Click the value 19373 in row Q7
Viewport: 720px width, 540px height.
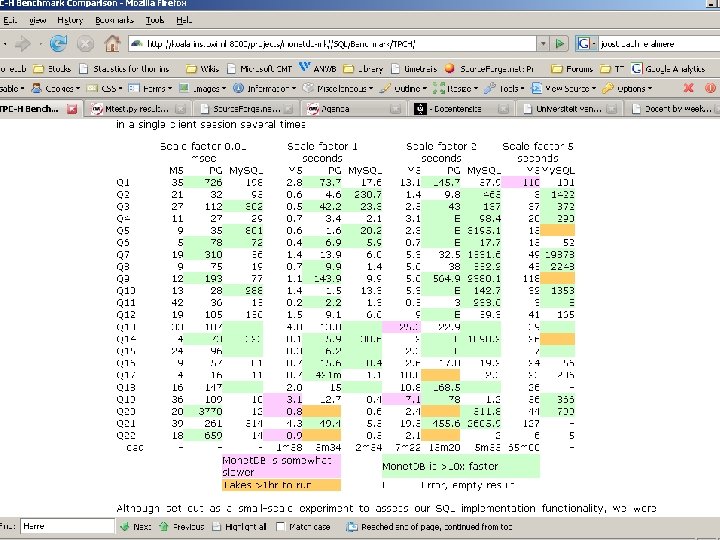[x=560, y=255]
